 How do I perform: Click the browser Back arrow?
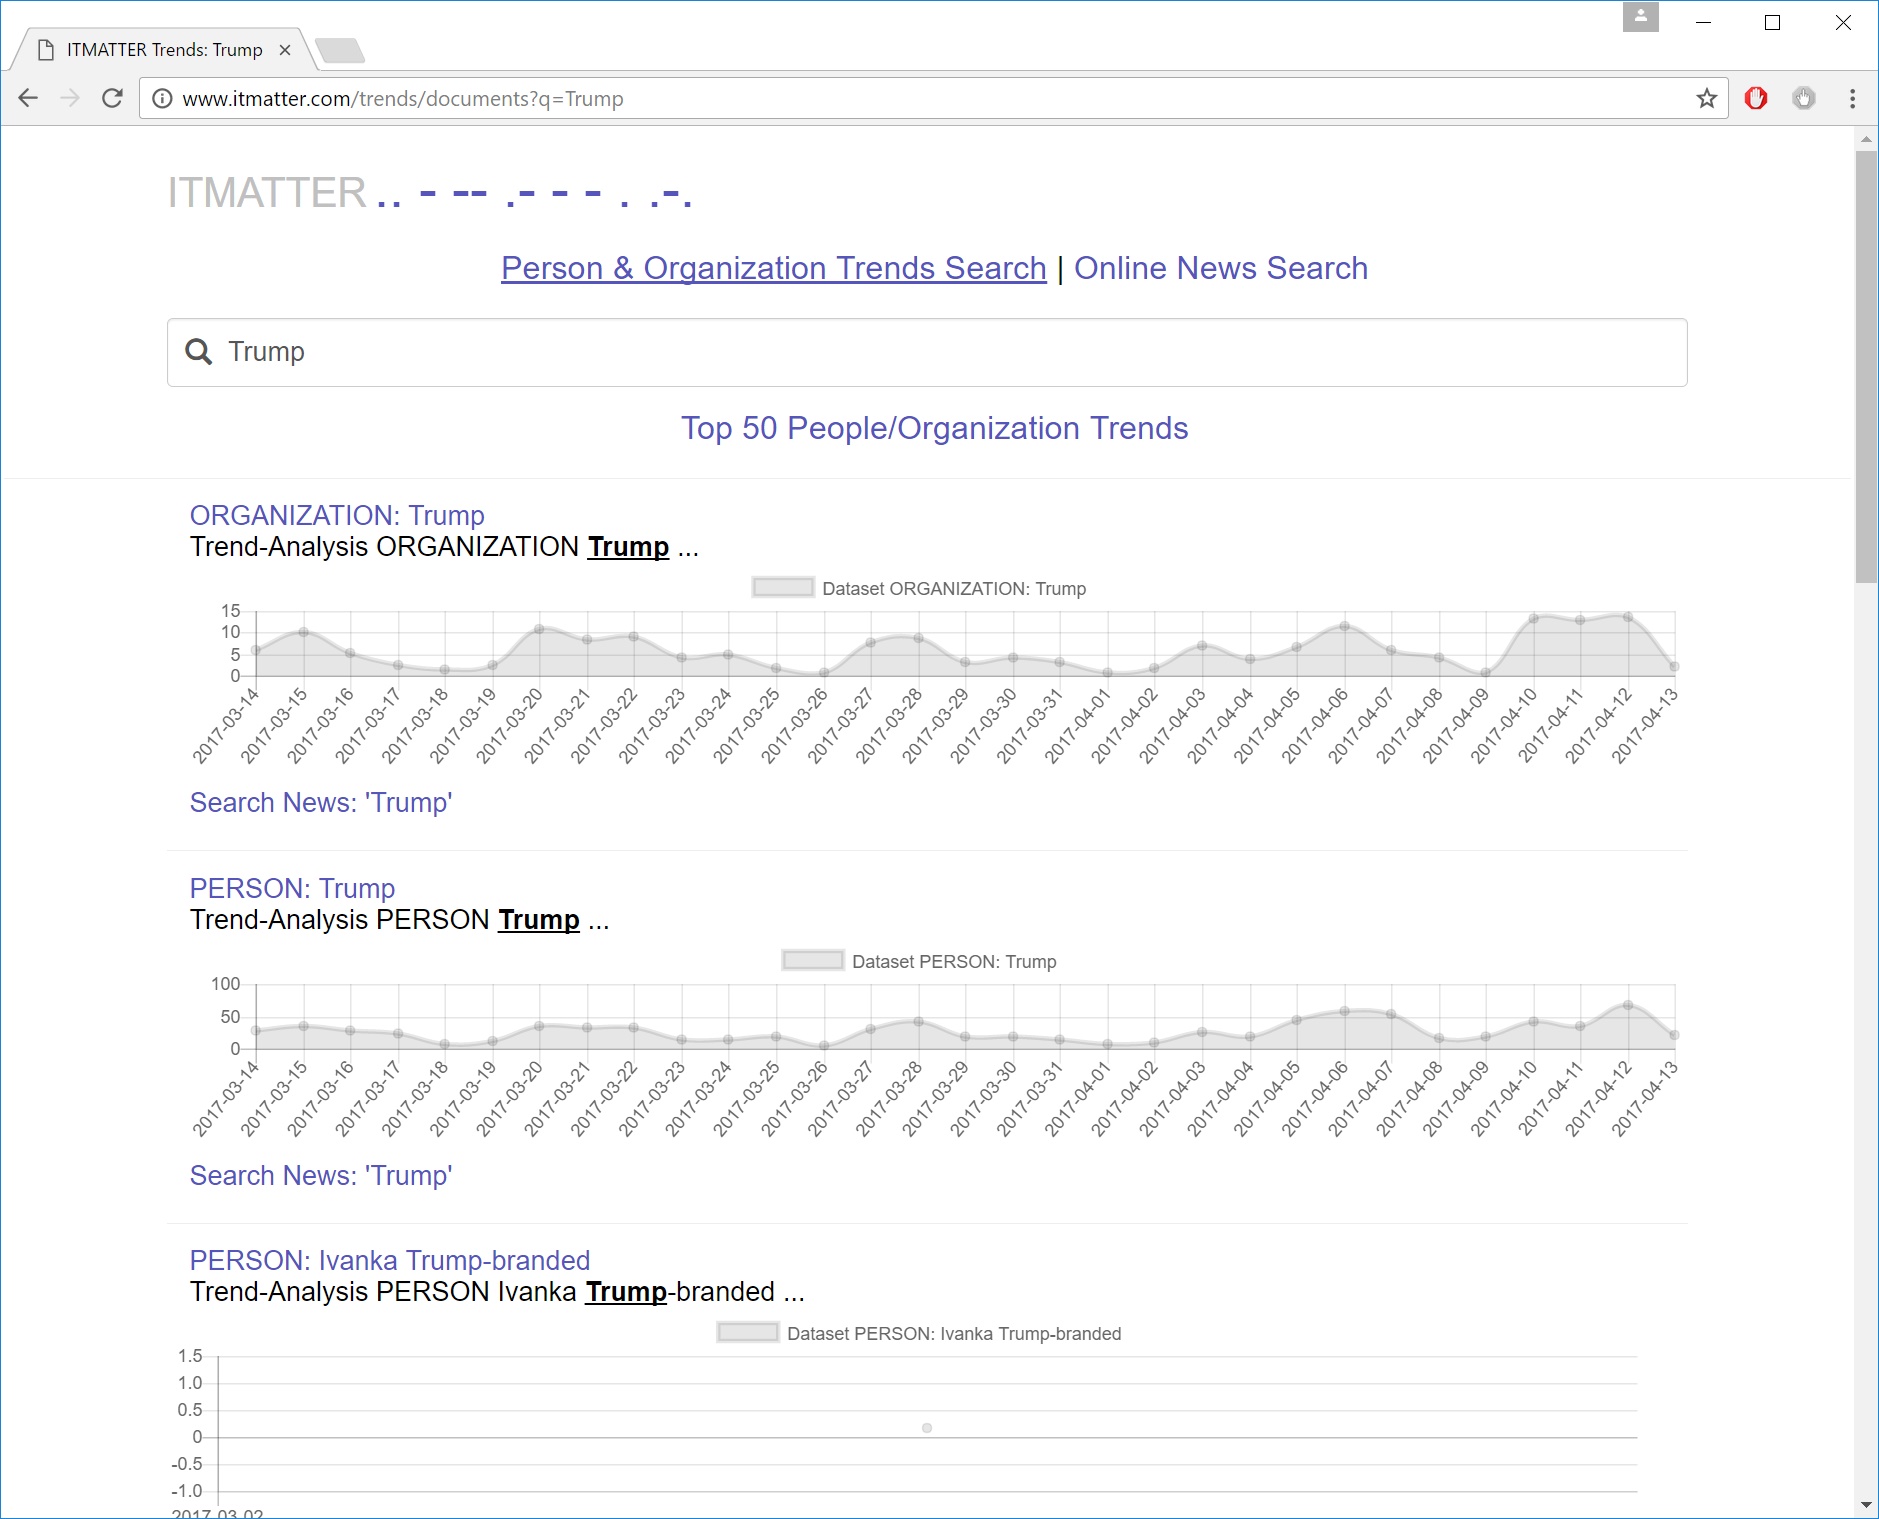pos(28,98)
